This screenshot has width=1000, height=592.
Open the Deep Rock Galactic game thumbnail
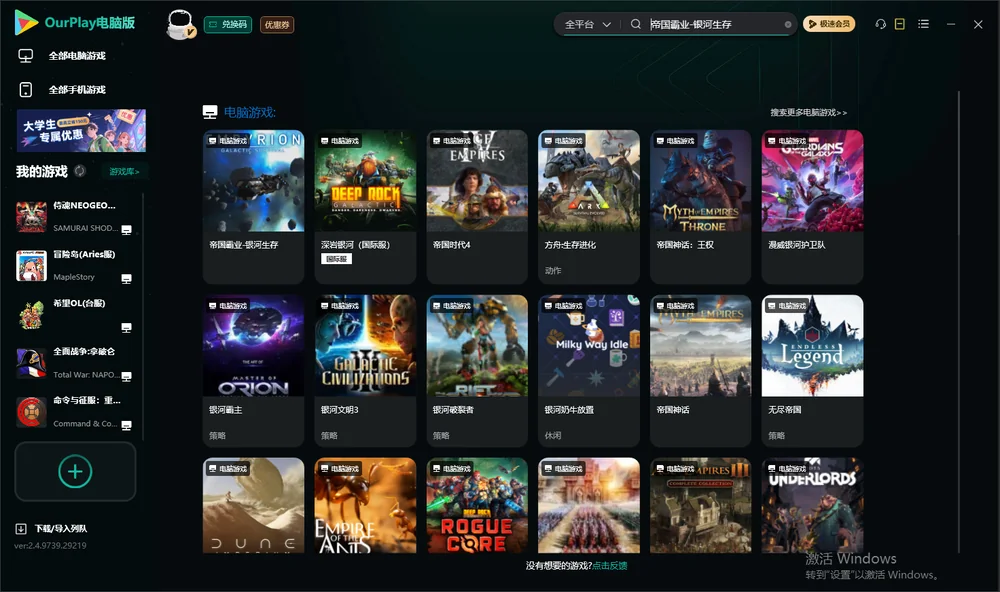pos(365,181)
